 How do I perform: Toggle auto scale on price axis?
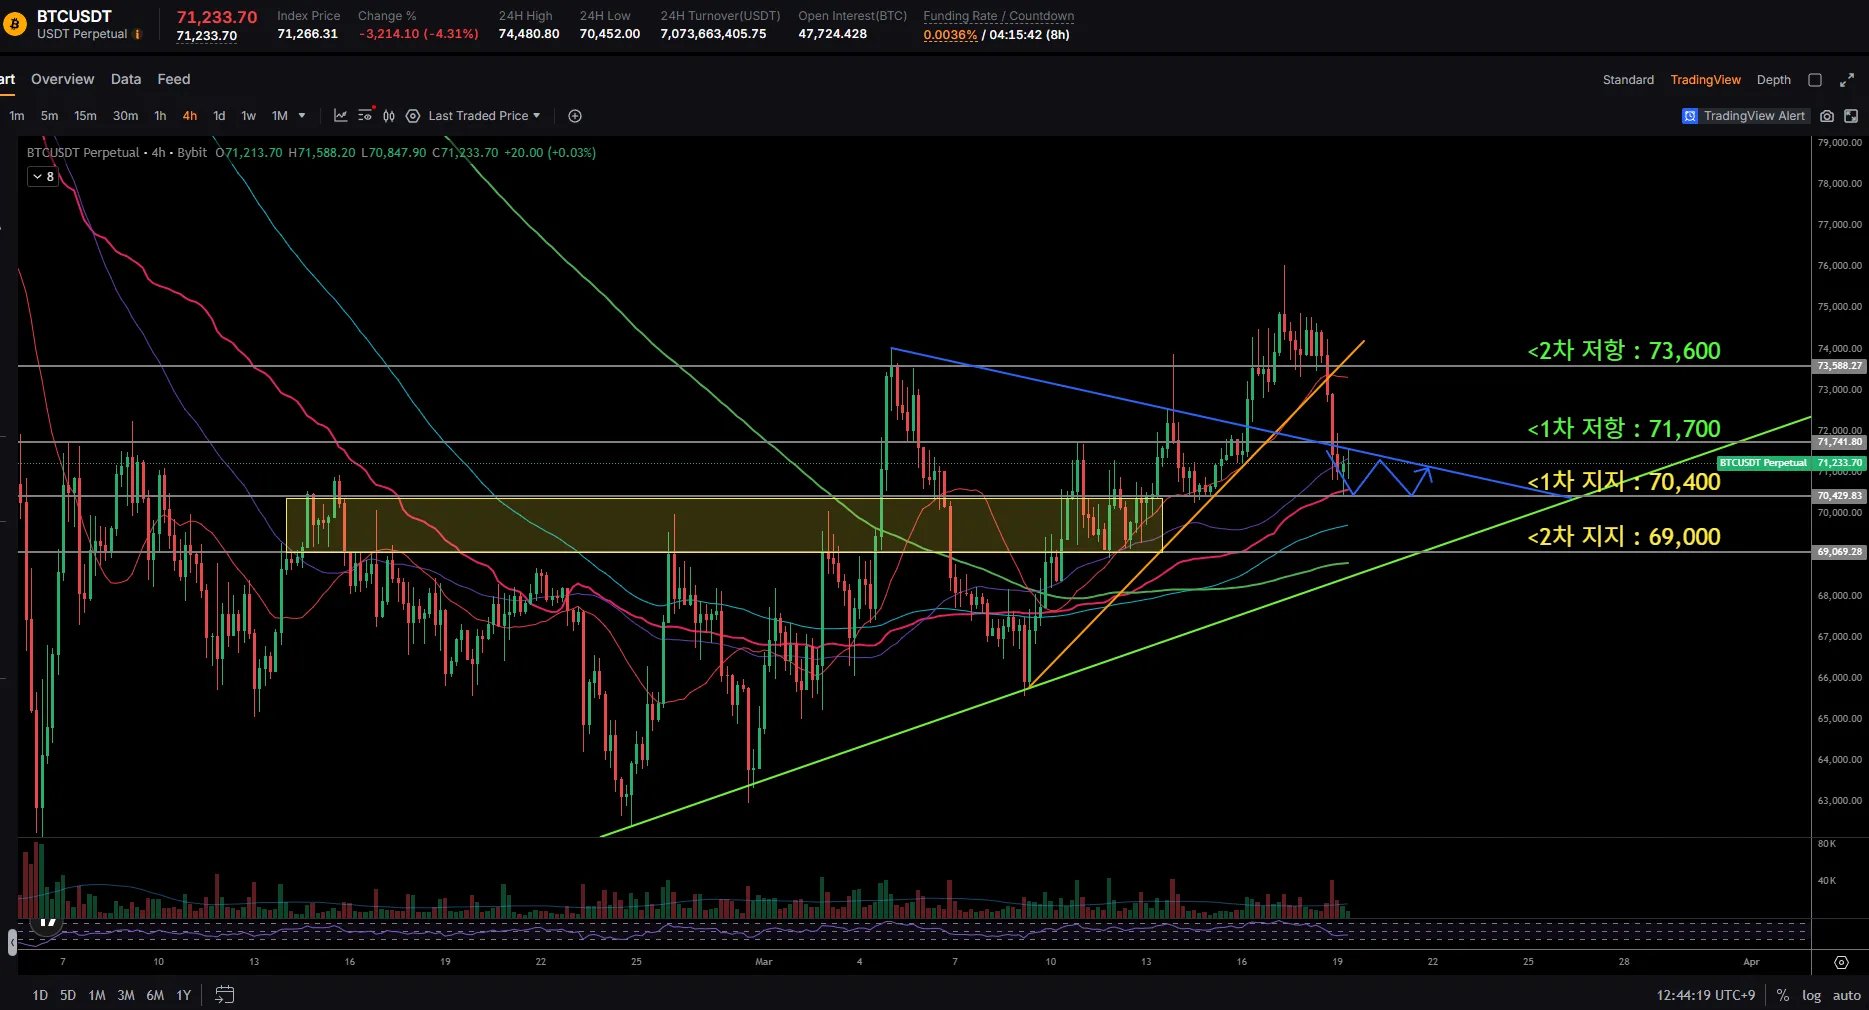[1846, 995]
